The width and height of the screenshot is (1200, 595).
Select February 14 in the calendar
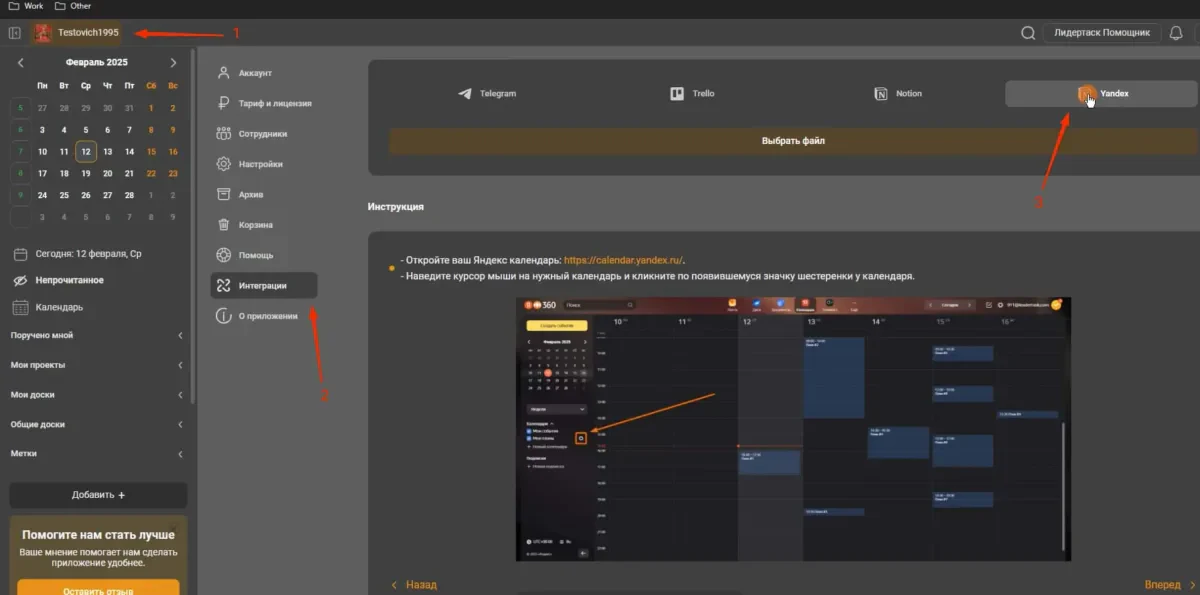coord(129,152)
